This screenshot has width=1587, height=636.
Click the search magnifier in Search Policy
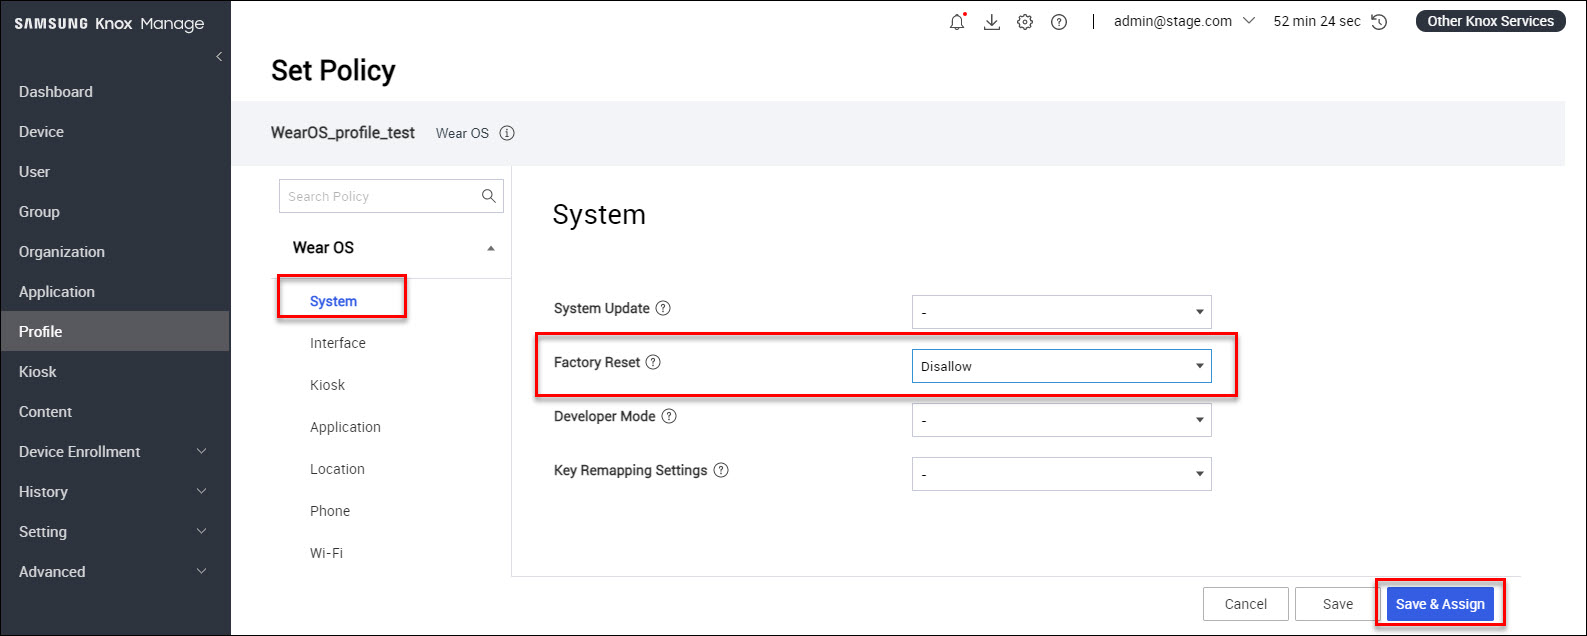pyautogui.click(x=488, y=196)
